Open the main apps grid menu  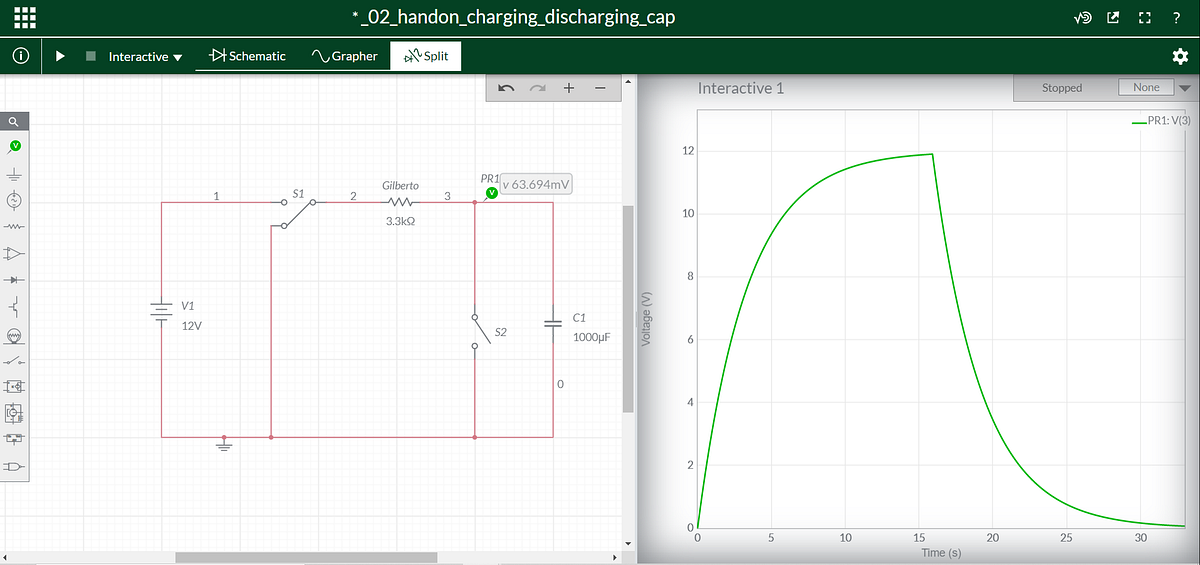(x=25, y=17)
